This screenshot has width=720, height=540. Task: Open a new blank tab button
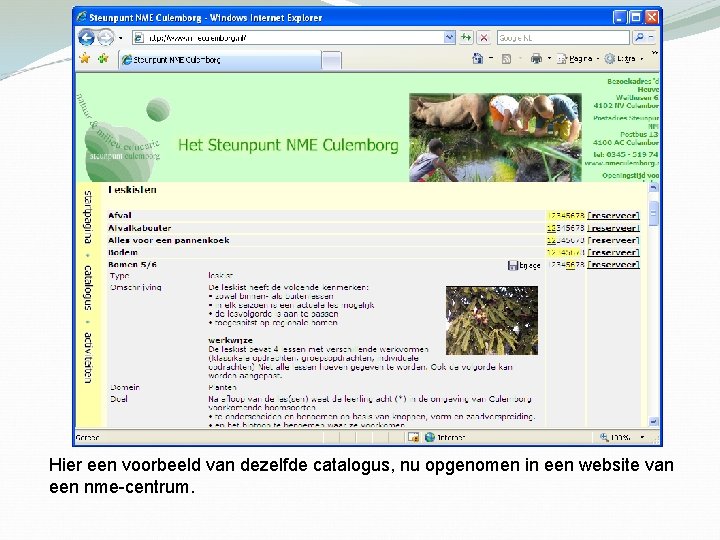pos(331,60)
